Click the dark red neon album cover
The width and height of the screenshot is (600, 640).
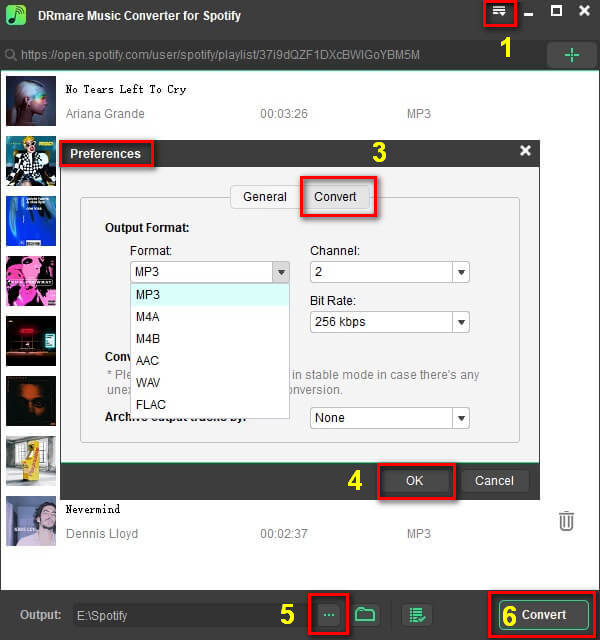click(x=31, y=341)
